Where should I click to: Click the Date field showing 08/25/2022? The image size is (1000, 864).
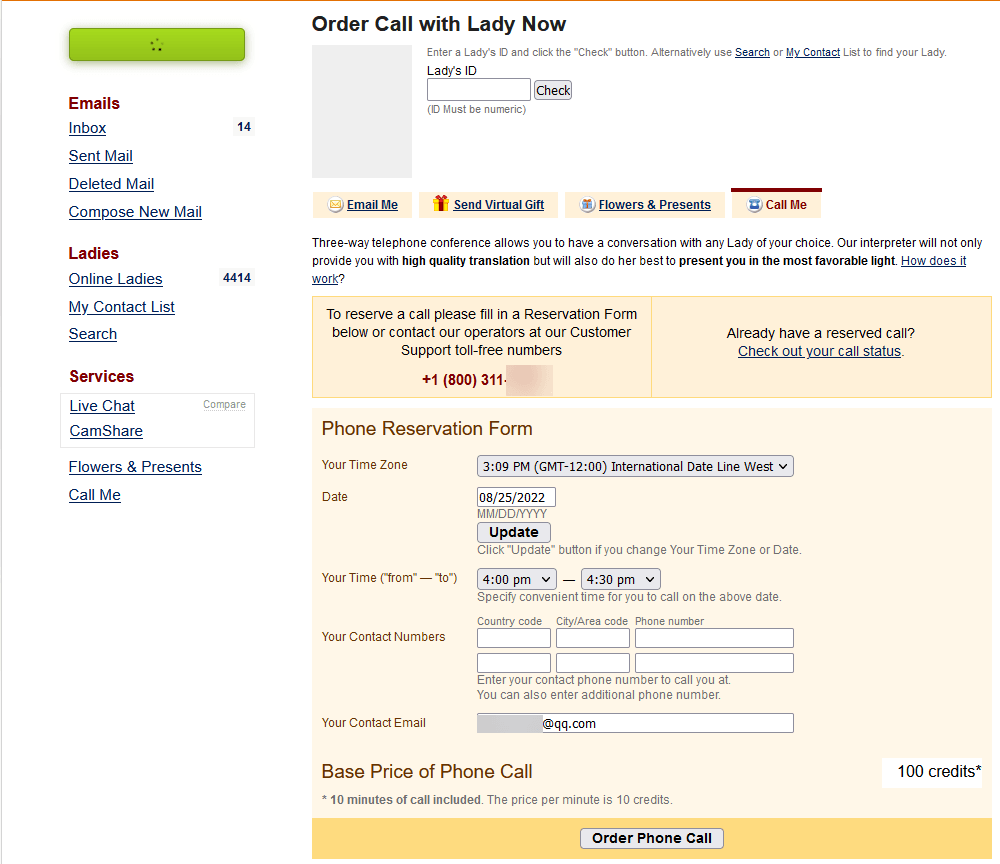click(516, 497)
